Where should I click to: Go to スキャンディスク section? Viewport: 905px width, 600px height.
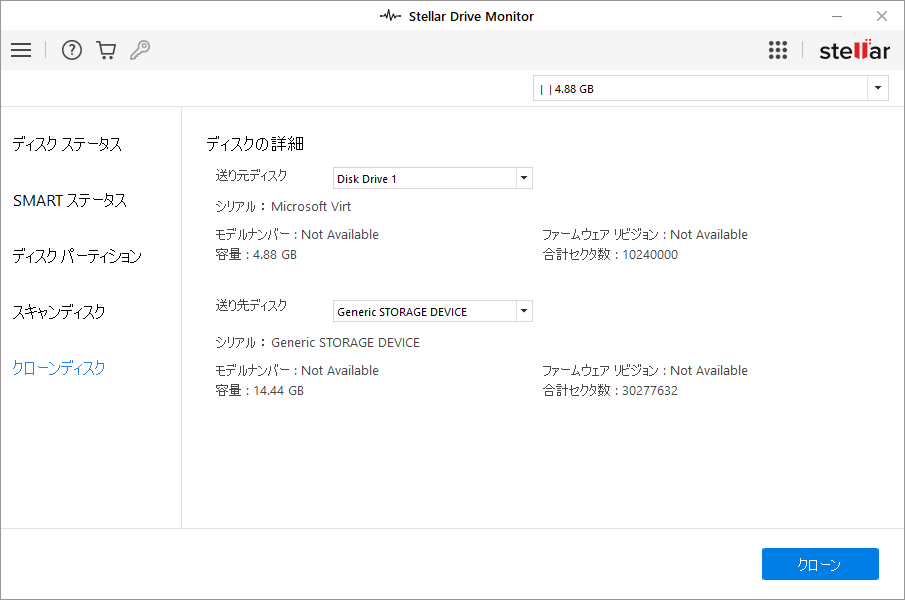click(59, 312)
